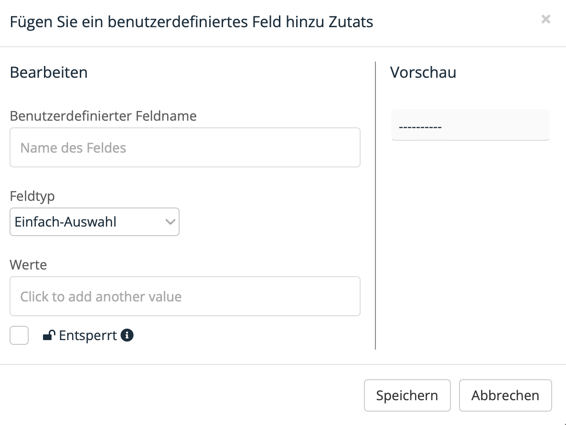Click the info icon next to Entsperrt
This screenshot has width=566, height=425.
pos(127,335)
